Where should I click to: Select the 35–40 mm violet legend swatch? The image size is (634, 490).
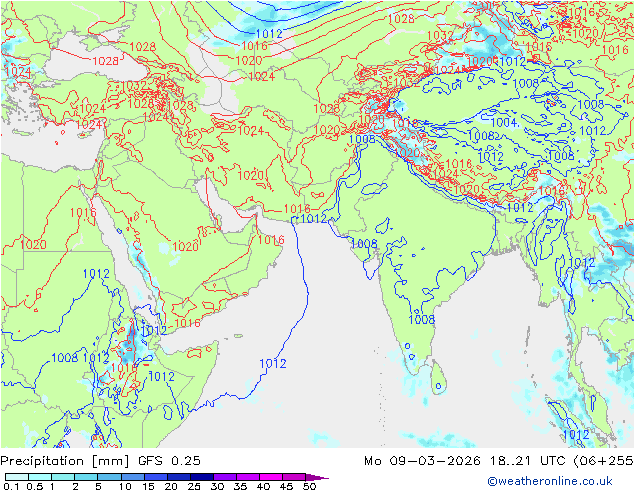[248, 477]
